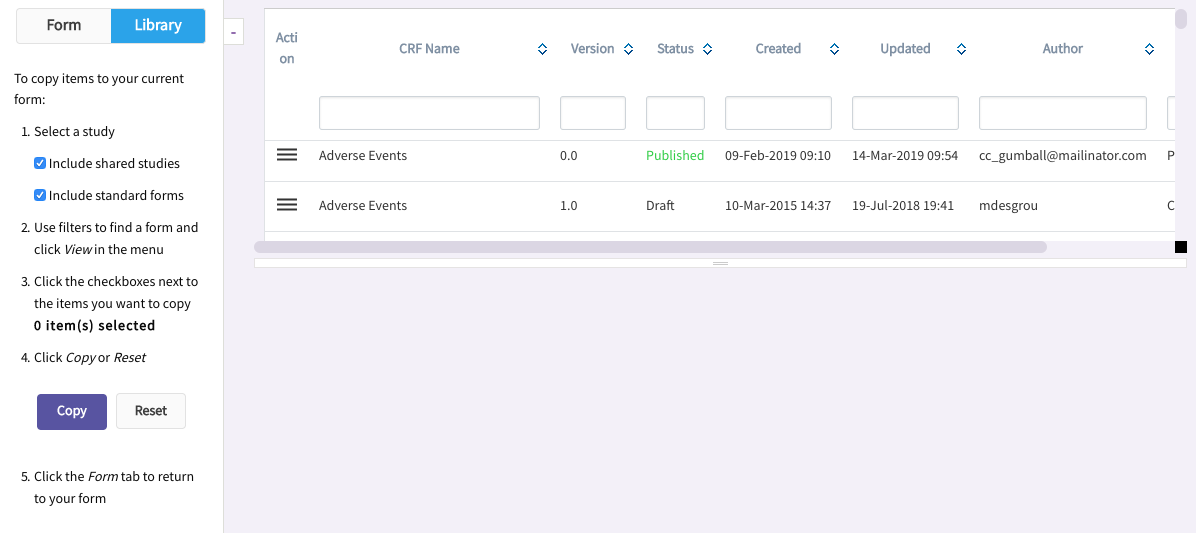Image resolution: width=1196 pixels, height=533 pixels.
Task: Sort table by Author column
Action: point(1150,49)
